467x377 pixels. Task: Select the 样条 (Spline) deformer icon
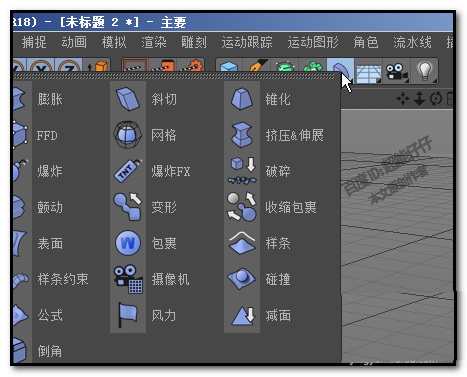click(242, 243)
